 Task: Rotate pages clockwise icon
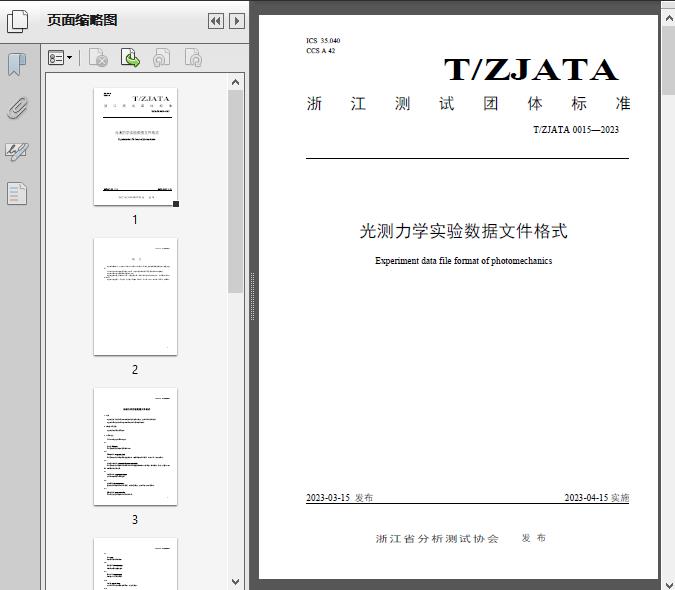tap(193, 58)
